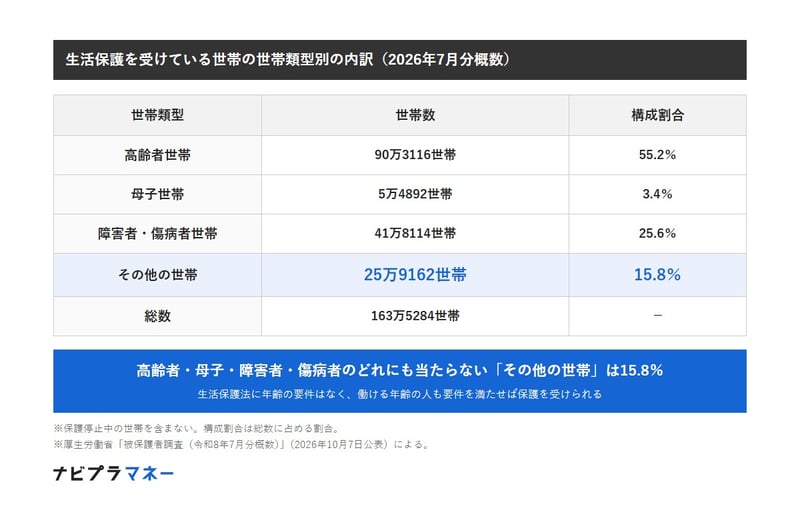Click the value 90万3116世帯

(x=415, y=155)
